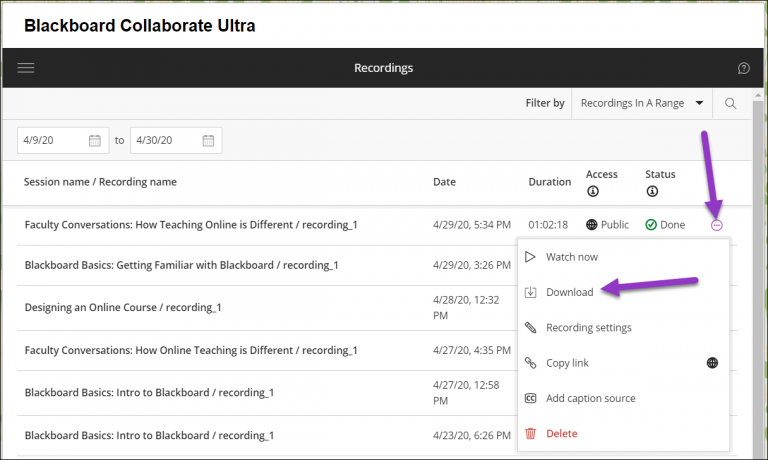Image resolution: width=768 pixels, height=460 pixels.
Task: Click the start date field 4/9/20
Action: [x=52, y=140]
